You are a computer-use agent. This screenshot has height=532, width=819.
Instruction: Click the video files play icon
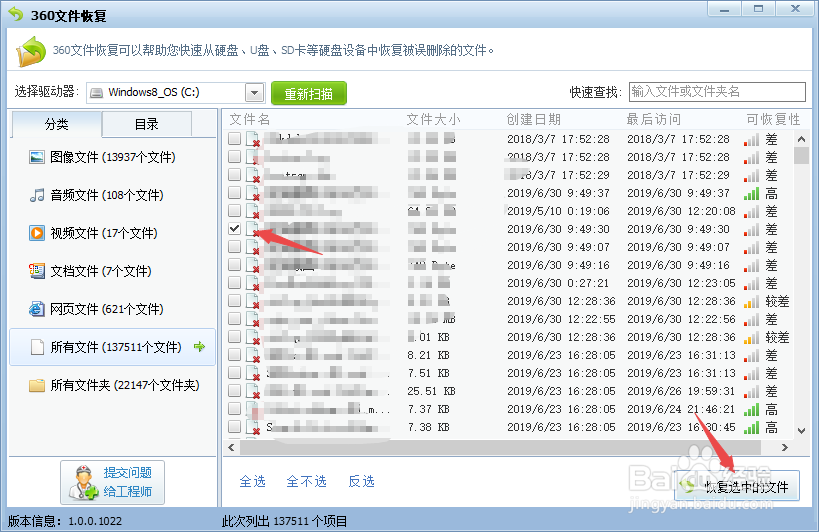37,233
